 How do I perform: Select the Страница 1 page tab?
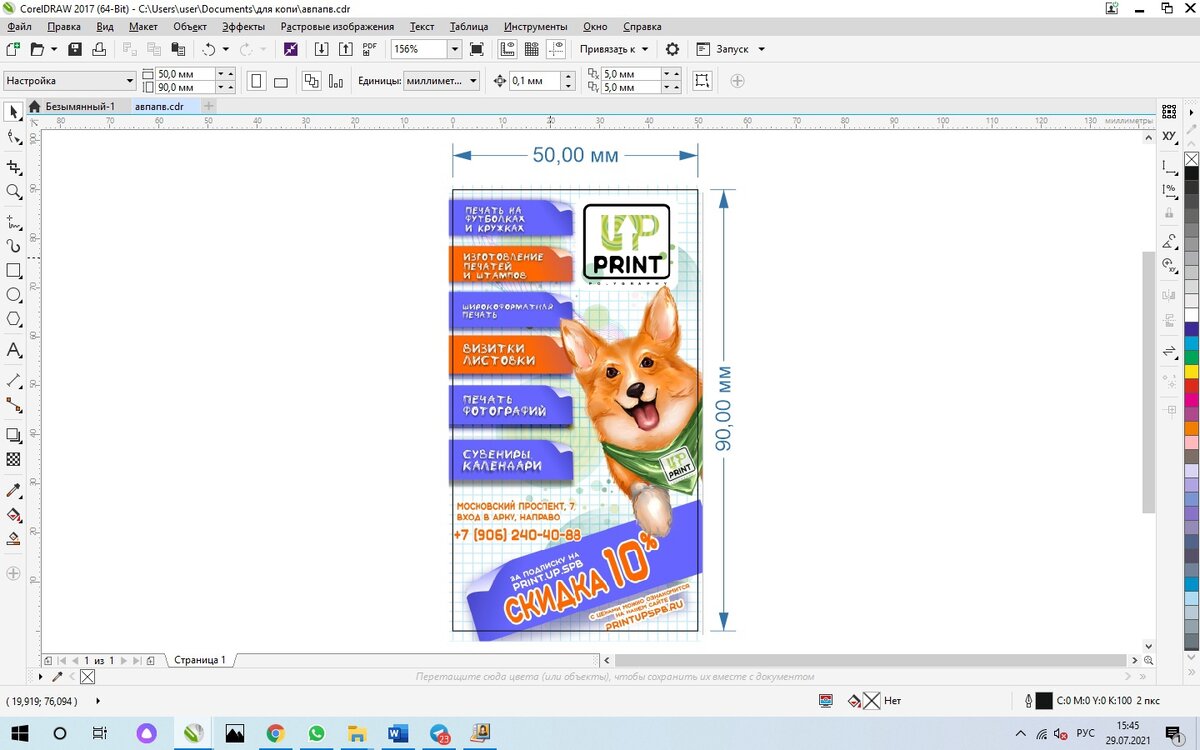click(x=200, y=660)
